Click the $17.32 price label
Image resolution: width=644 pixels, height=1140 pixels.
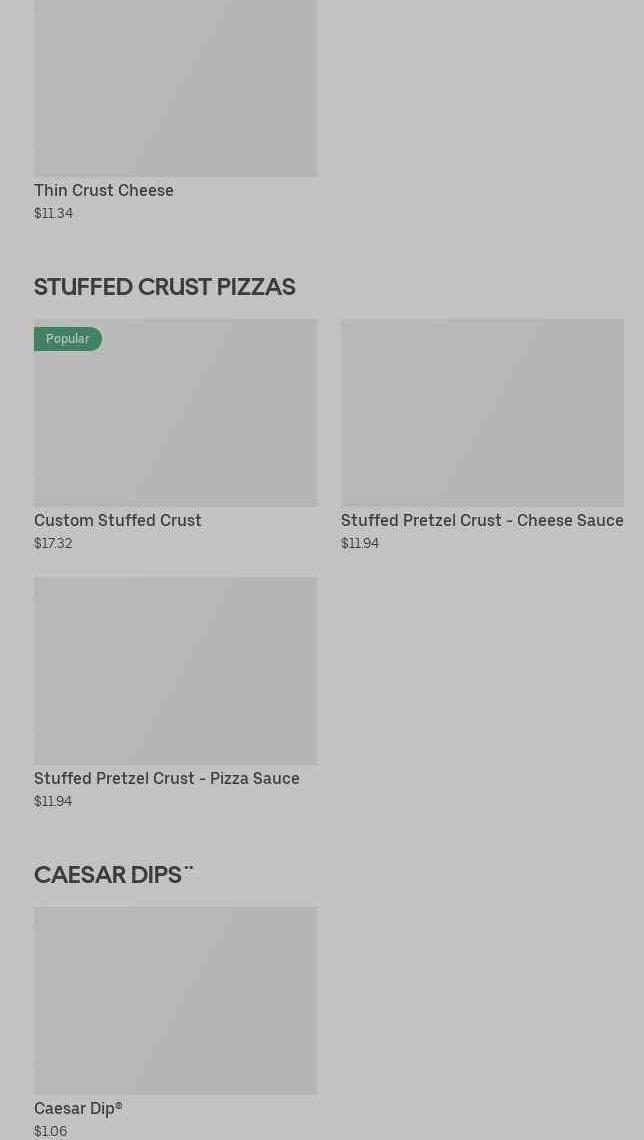53,543
